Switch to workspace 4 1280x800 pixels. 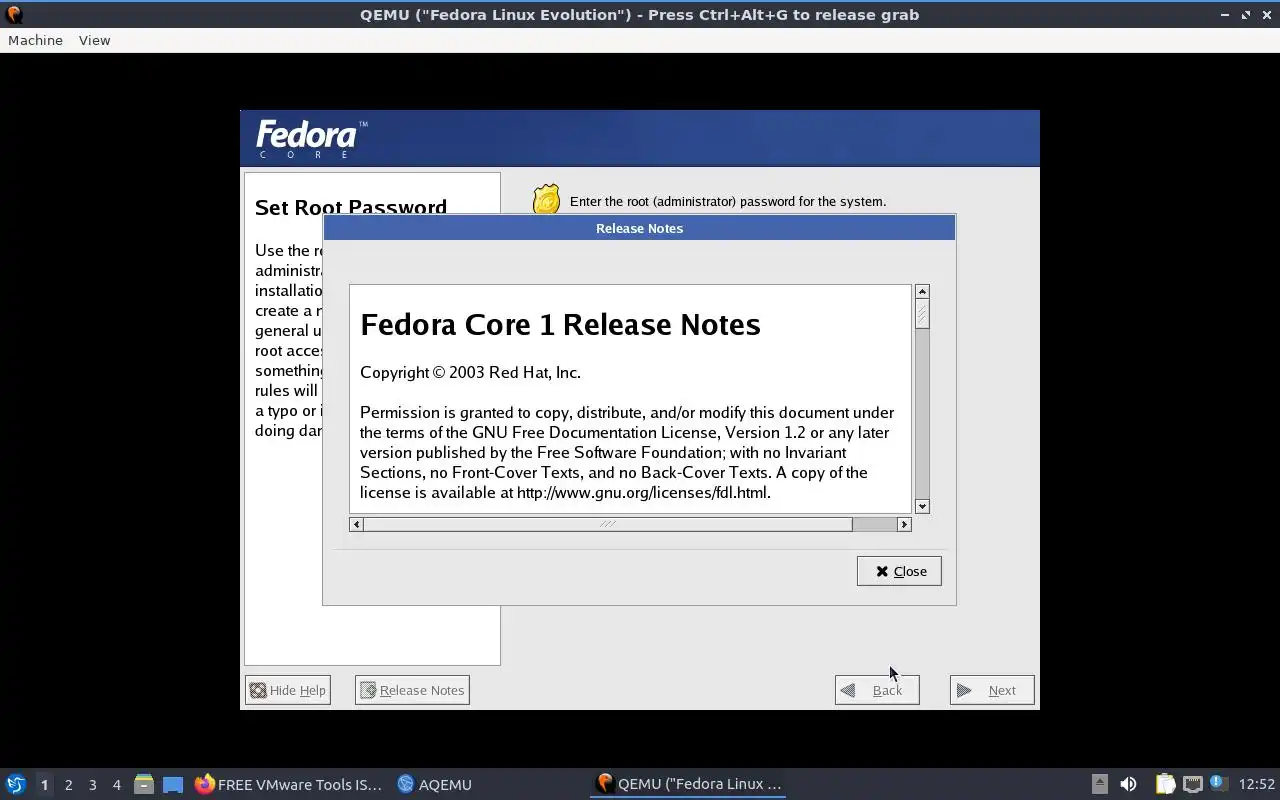point(116,784)
